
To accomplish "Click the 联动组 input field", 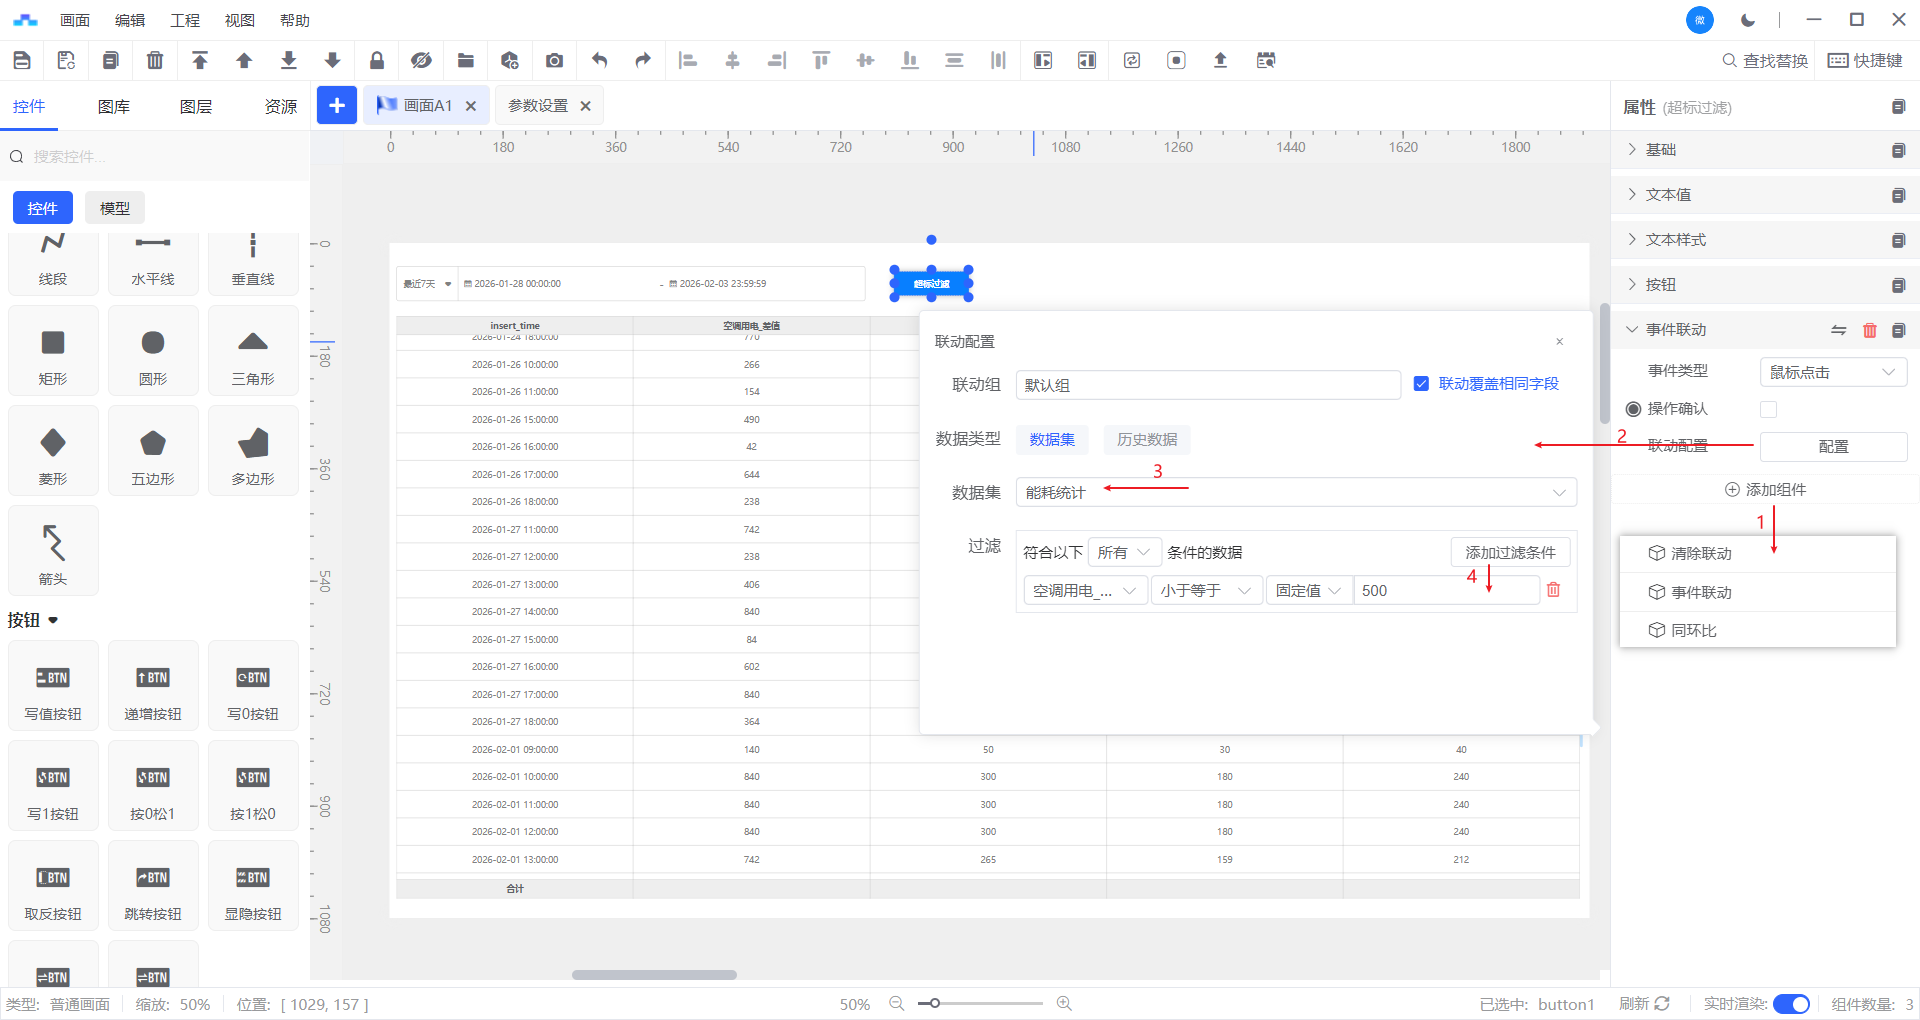I will (1207, 385).
